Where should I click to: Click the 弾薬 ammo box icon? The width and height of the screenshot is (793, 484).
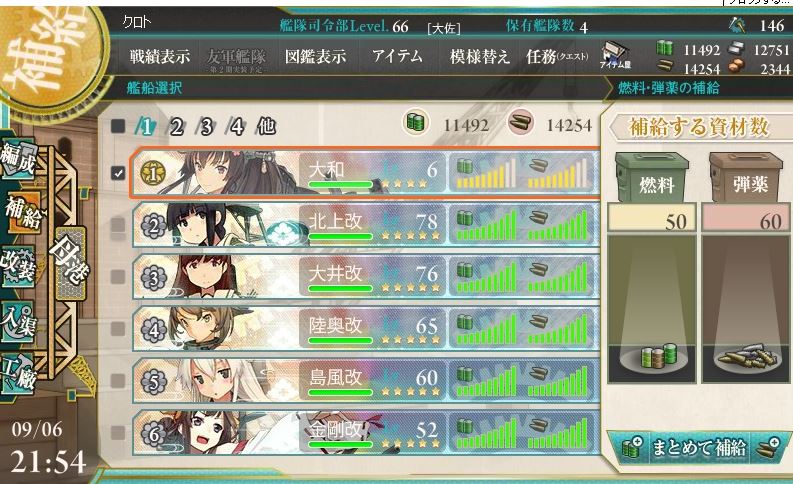coord(746,178)
